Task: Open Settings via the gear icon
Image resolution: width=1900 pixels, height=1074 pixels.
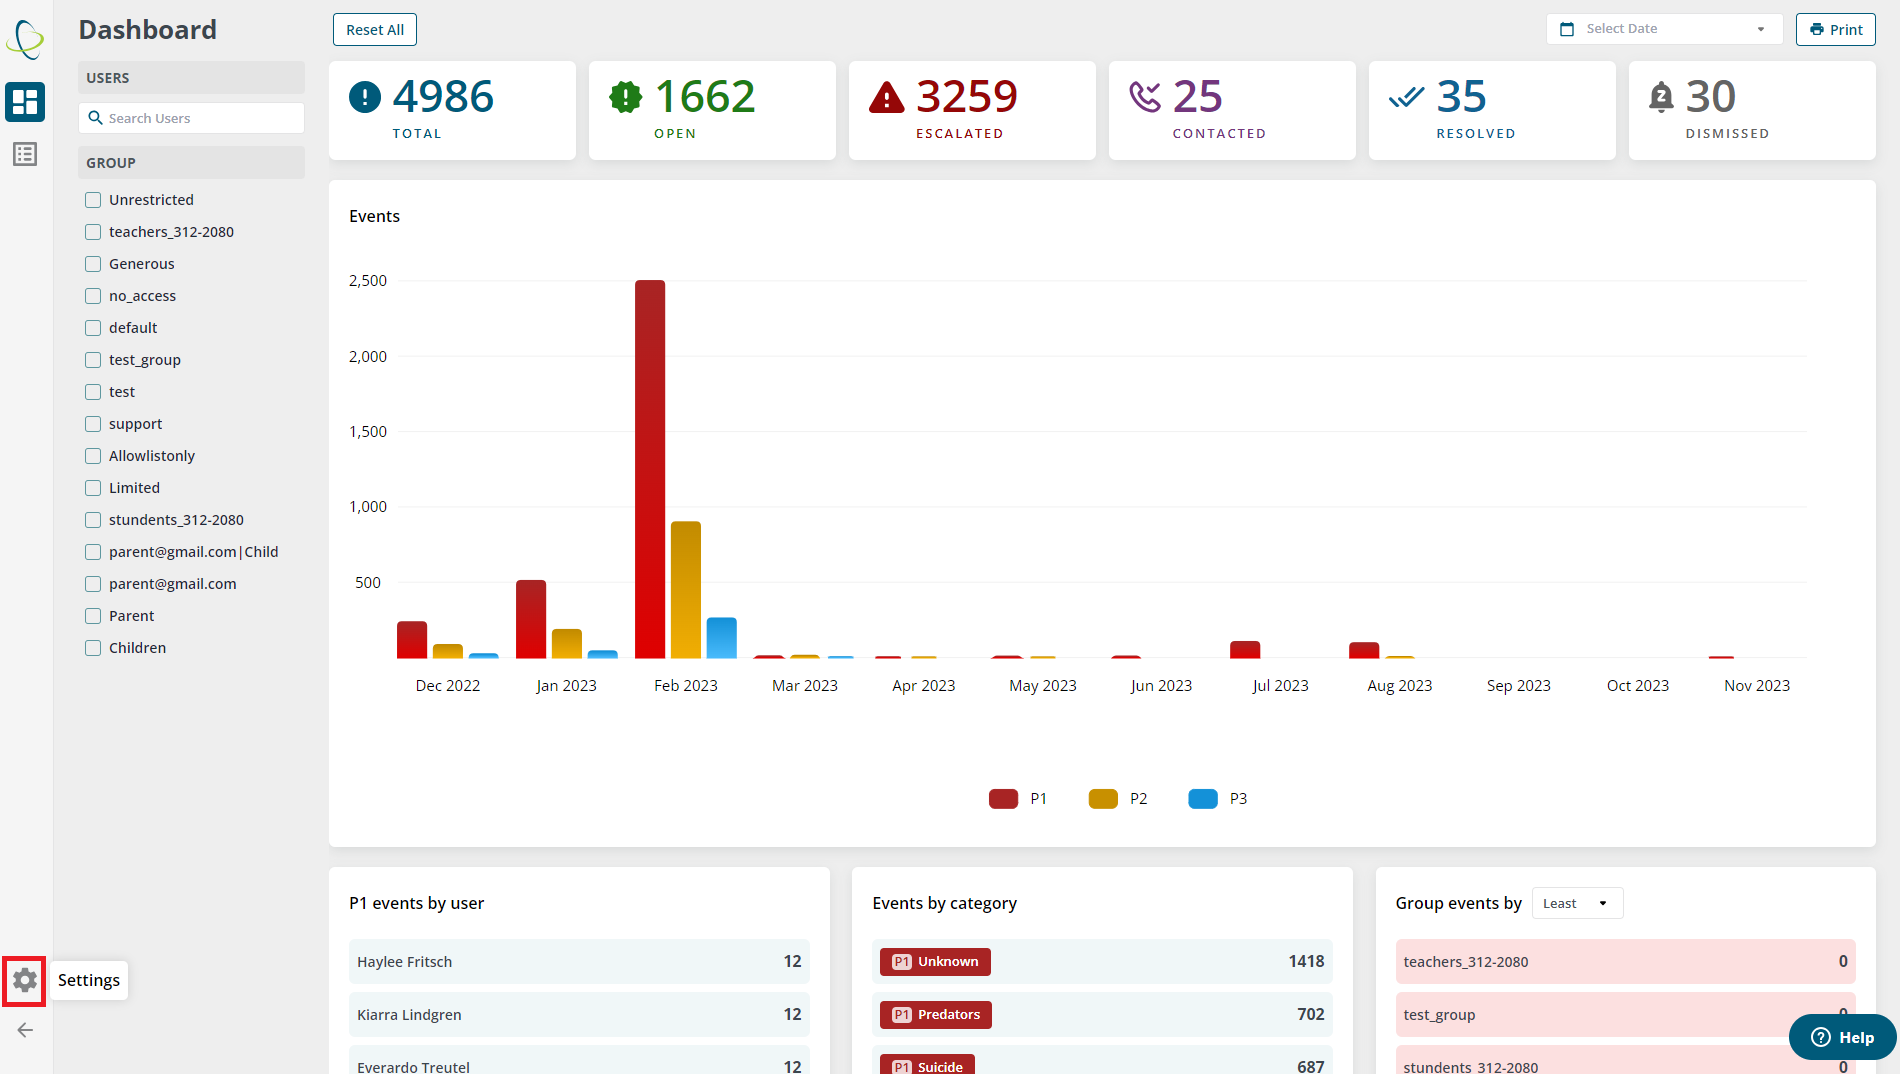Action: click(24, 980)
